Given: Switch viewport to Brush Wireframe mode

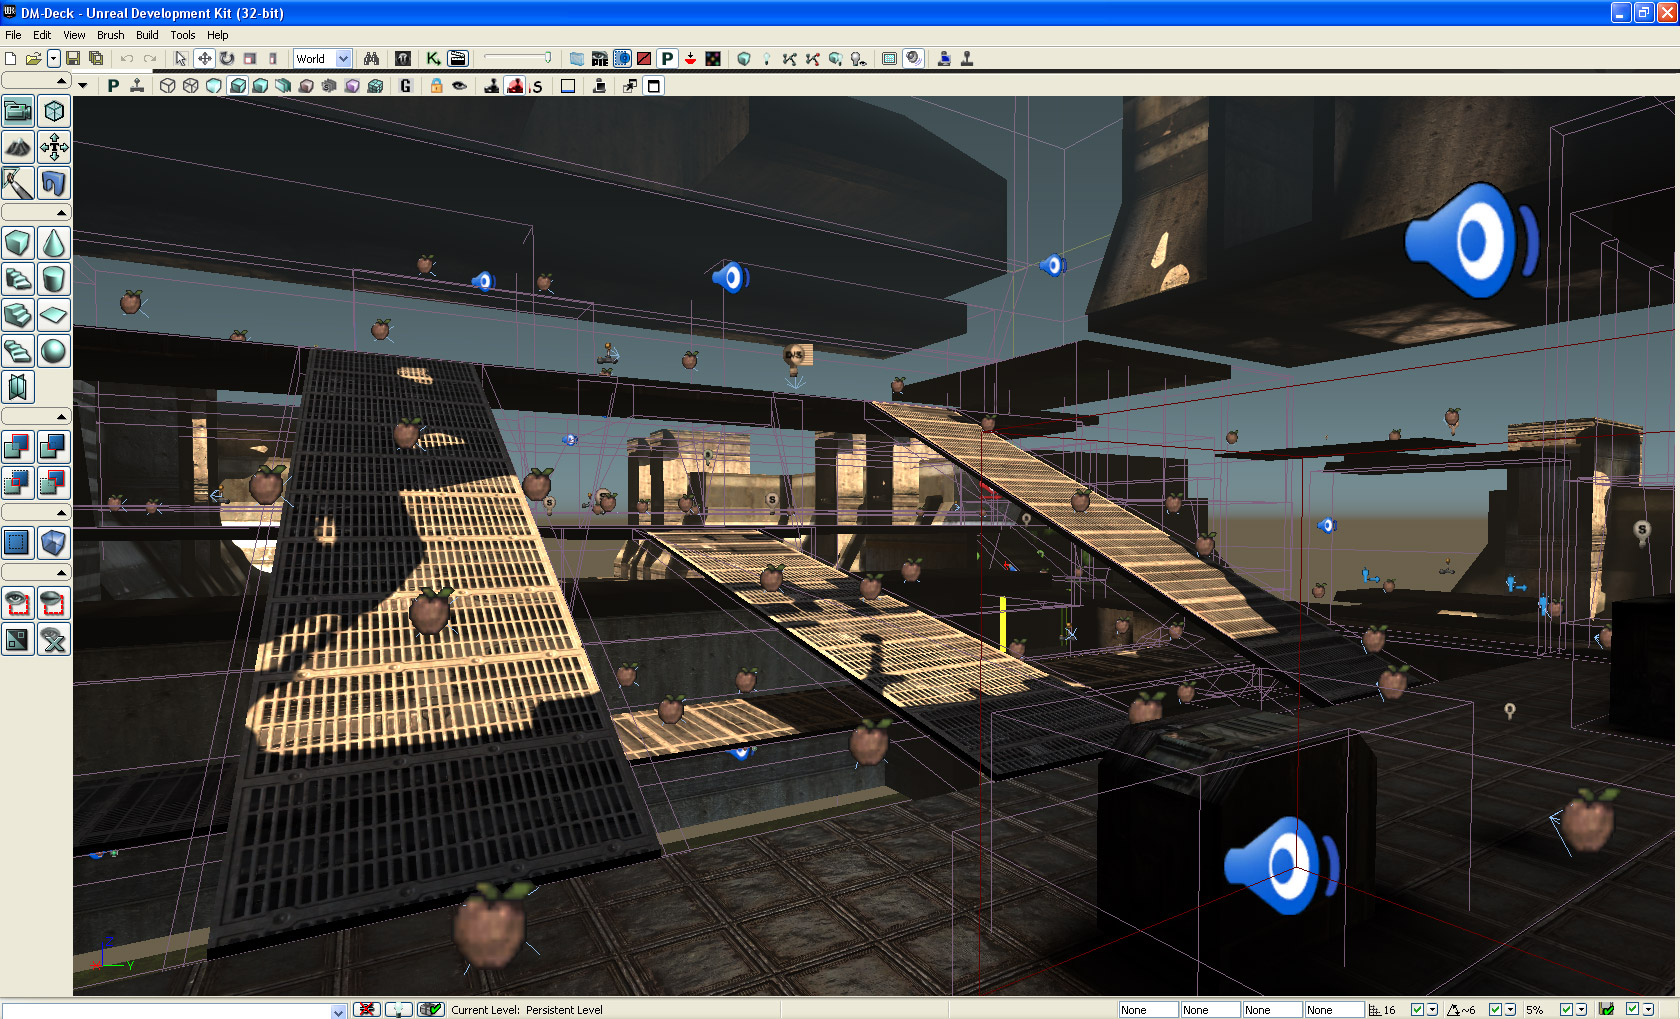Looking at the screenshot, I should tap(168, 86).
